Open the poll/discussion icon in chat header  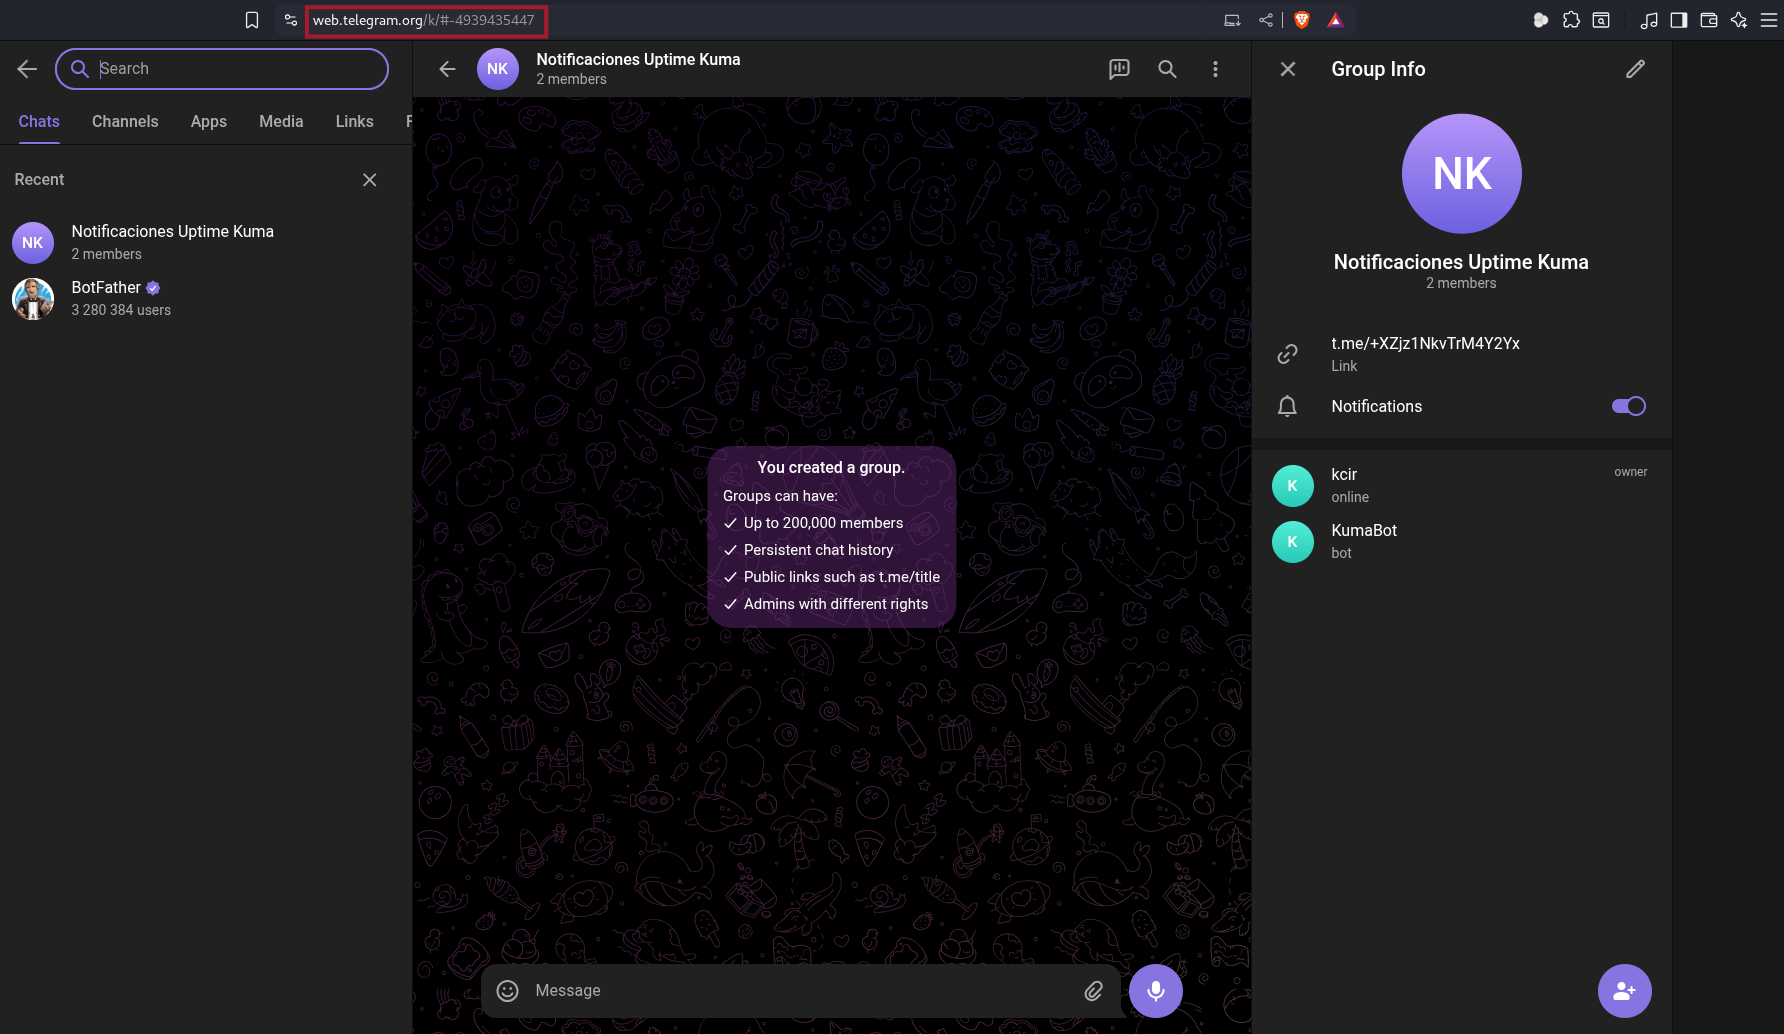[x=1119, y=69]
